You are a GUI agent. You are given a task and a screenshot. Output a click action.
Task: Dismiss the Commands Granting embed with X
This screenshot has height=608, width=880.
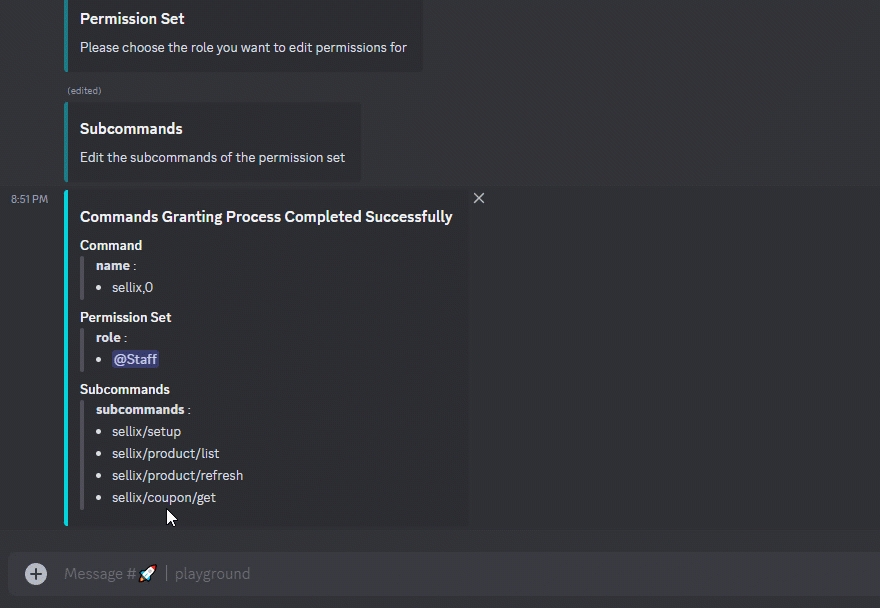pyautogui.click(x=479, y=198)
